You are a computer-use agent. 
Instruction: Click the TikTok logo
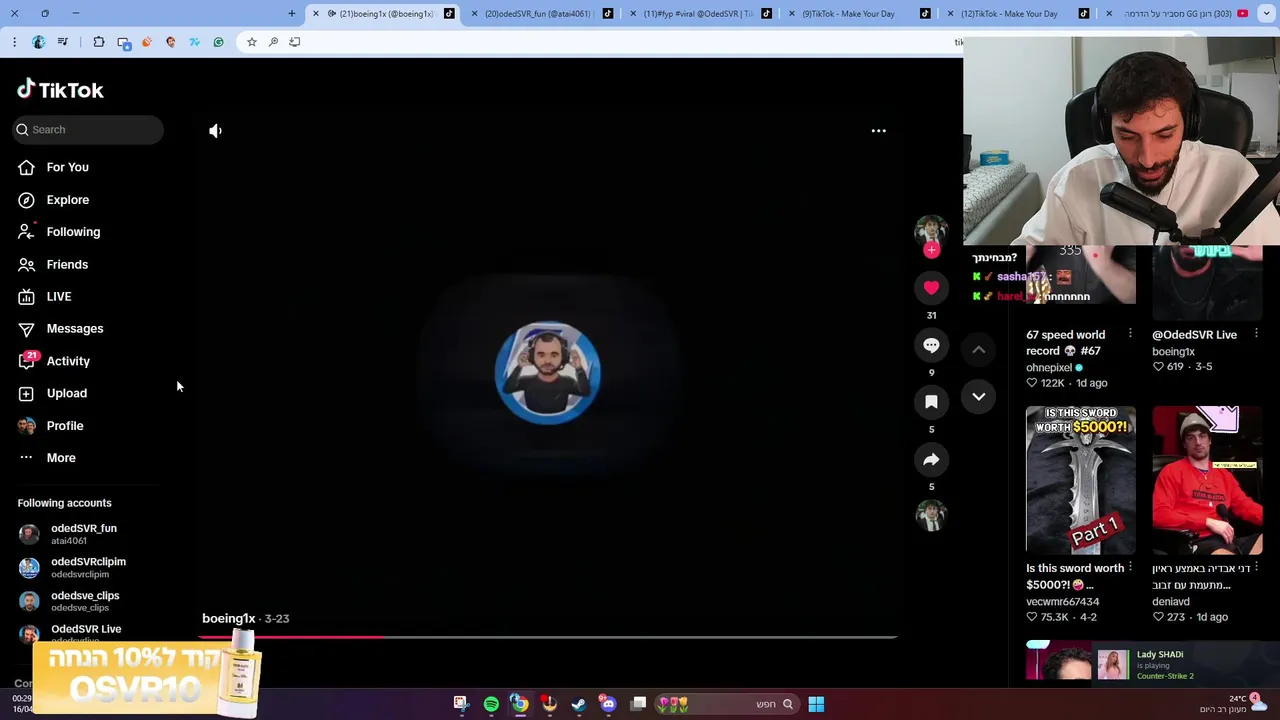point(60,90)
